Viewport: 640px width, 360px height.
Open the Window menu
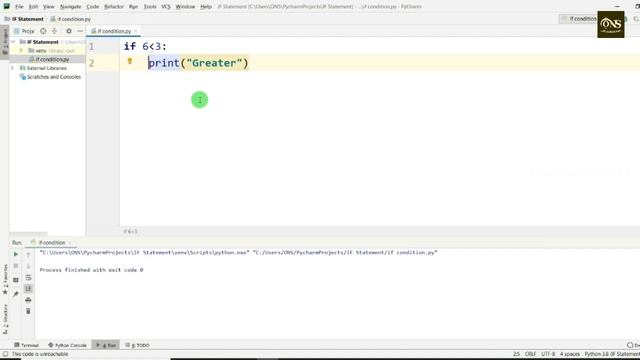[x=185, y=7]
